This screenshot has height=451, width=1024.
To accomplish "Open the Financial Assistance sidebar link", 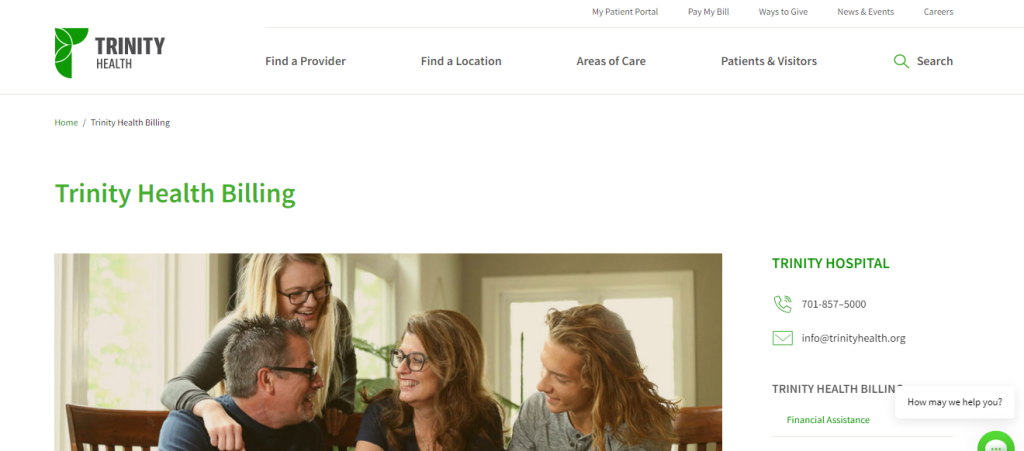I will pyautogui.click(x=828, y=420).
